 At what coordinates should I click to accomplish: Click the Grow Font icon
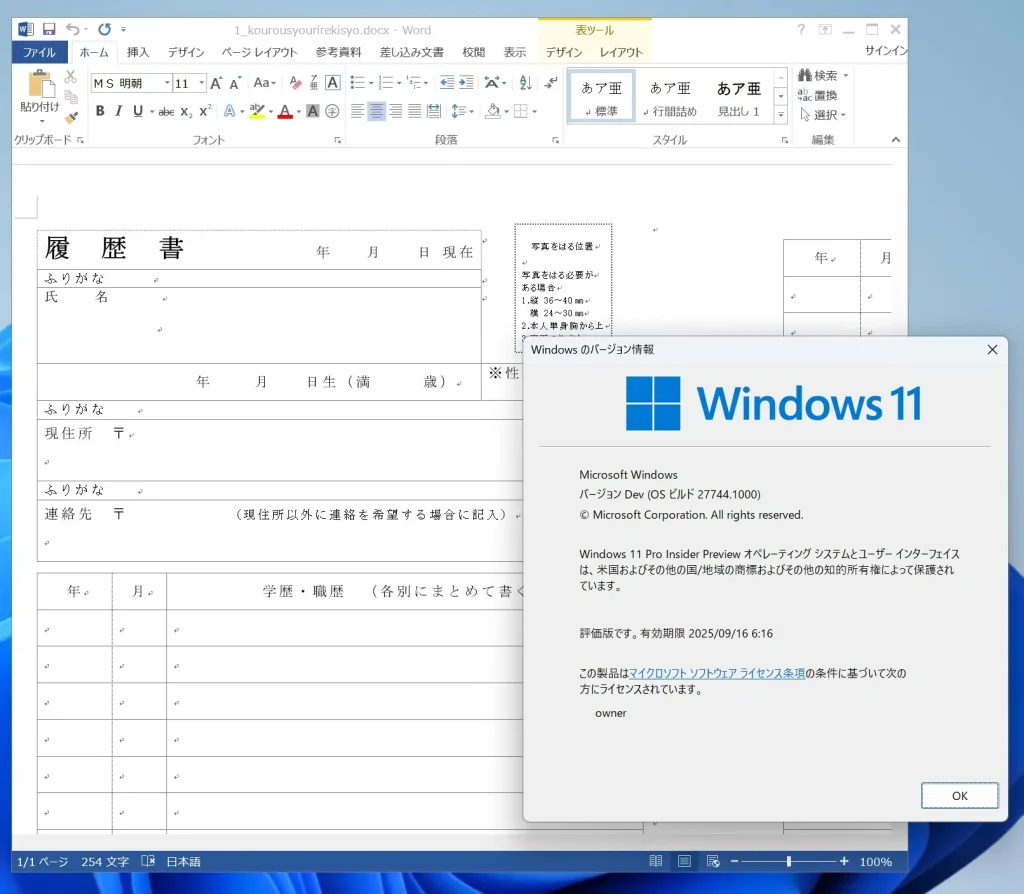(x=216, y=83)
